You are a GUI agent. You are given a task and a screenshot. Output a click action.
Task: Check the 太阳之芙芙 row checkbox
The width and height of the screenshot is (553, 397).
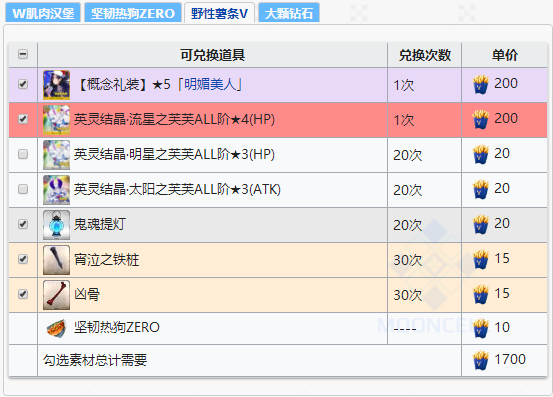23,189
